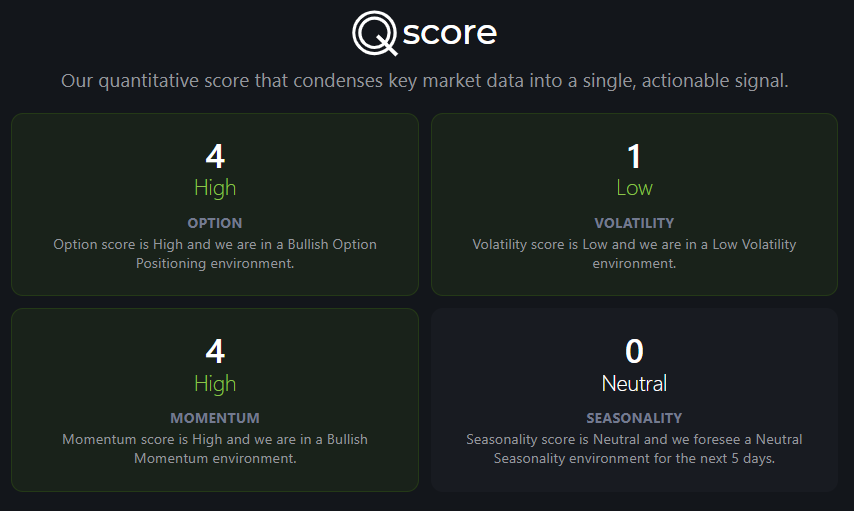Click the green High label under Option

[215, 188]
